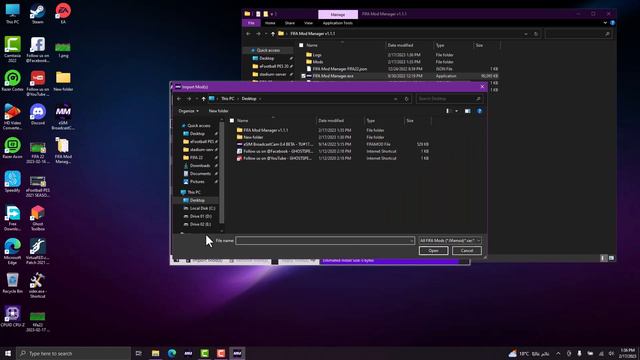Tick select-all checkbox in Explorer window header
This screenshot has width=640, height=360.
coord(301,45)
